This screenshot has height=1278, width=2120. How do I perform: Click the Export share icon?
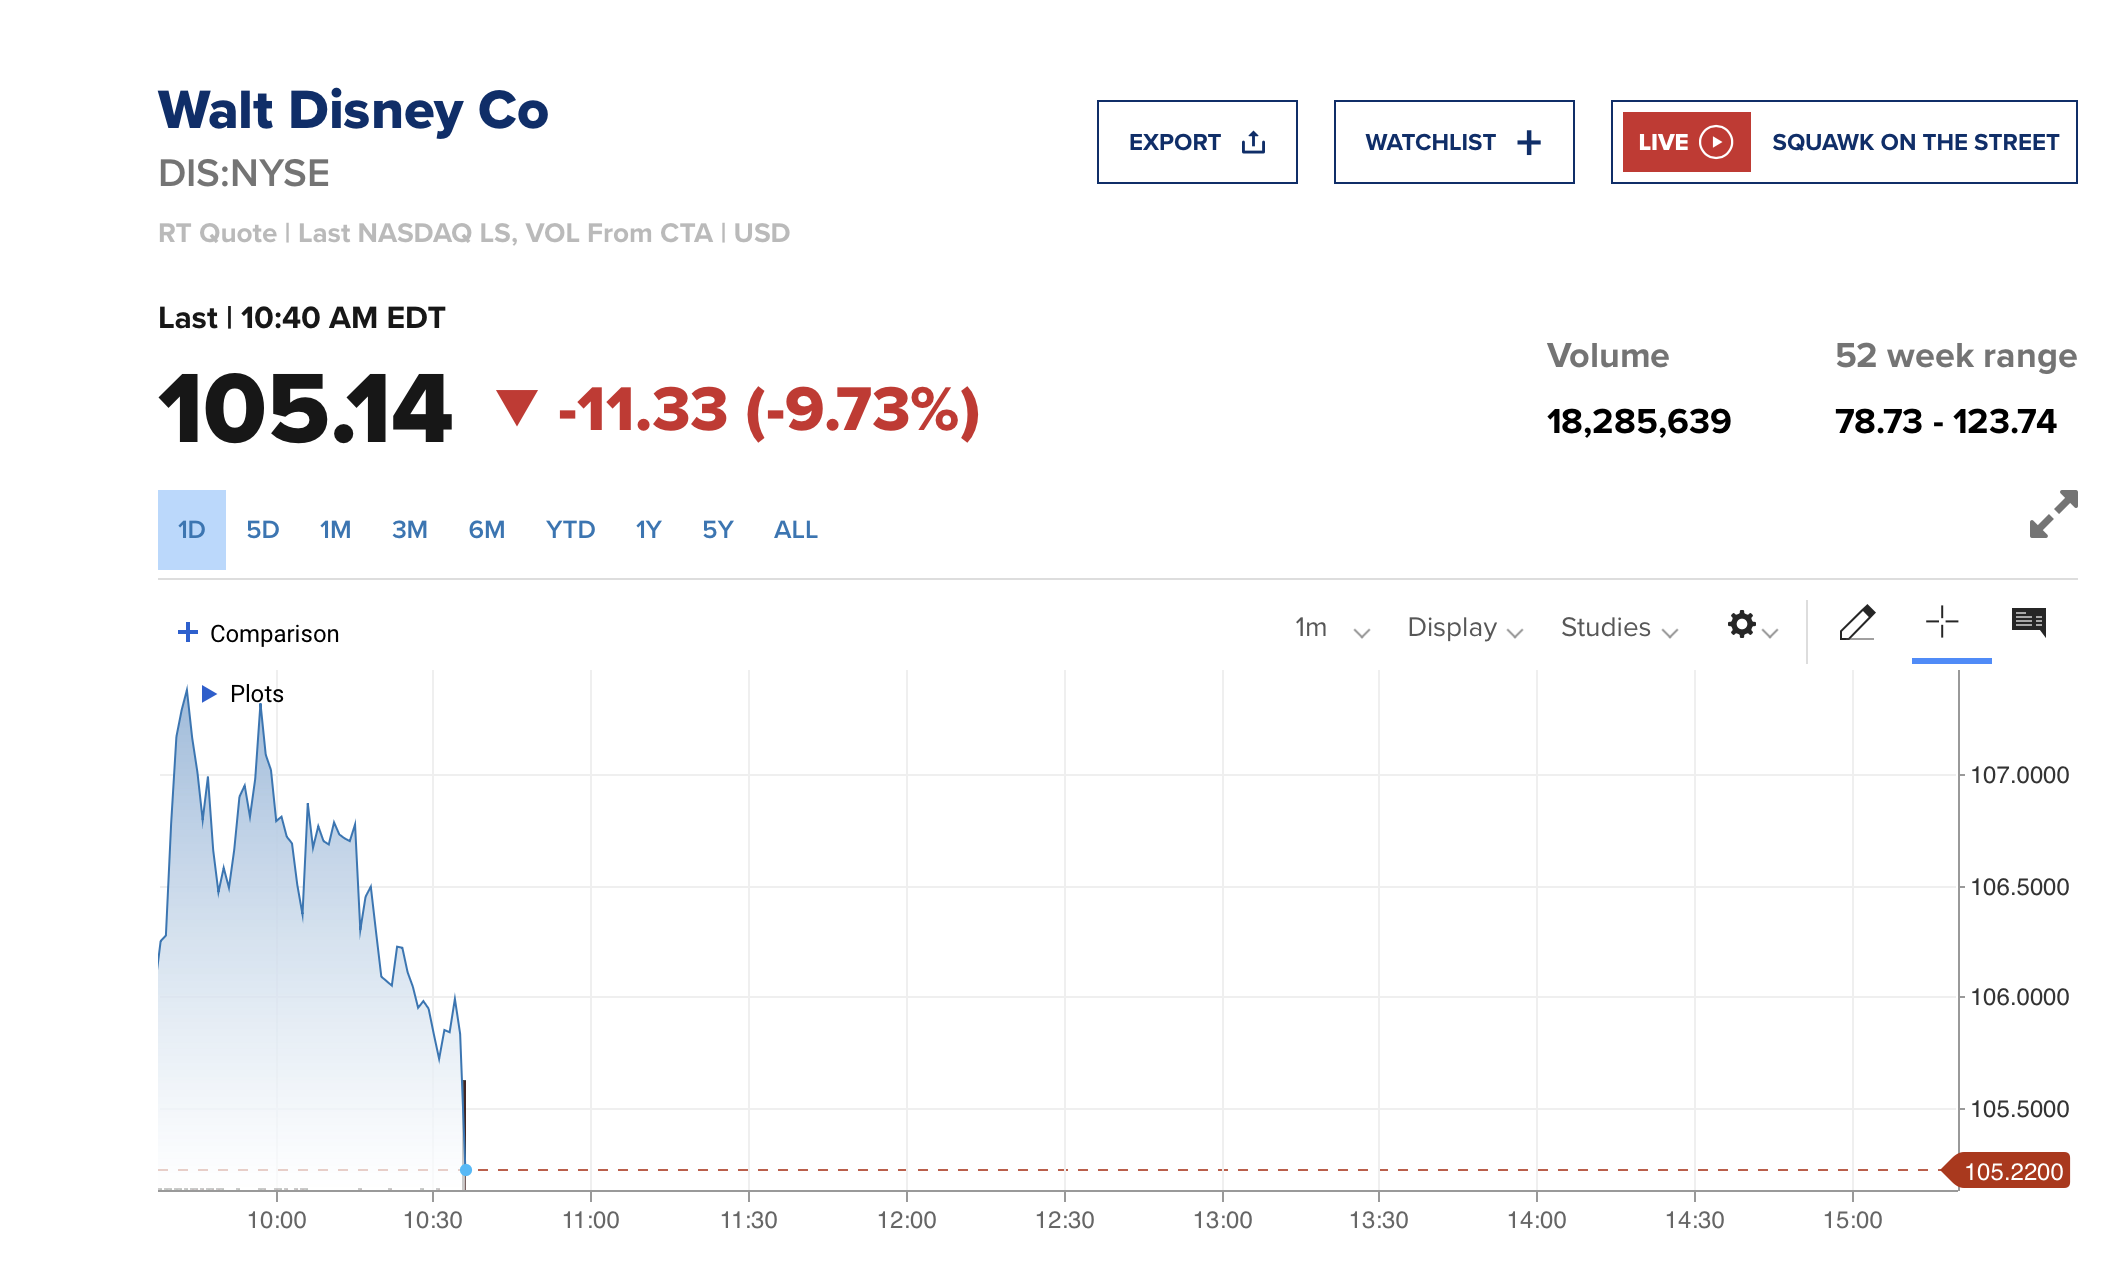point(1253,143)
